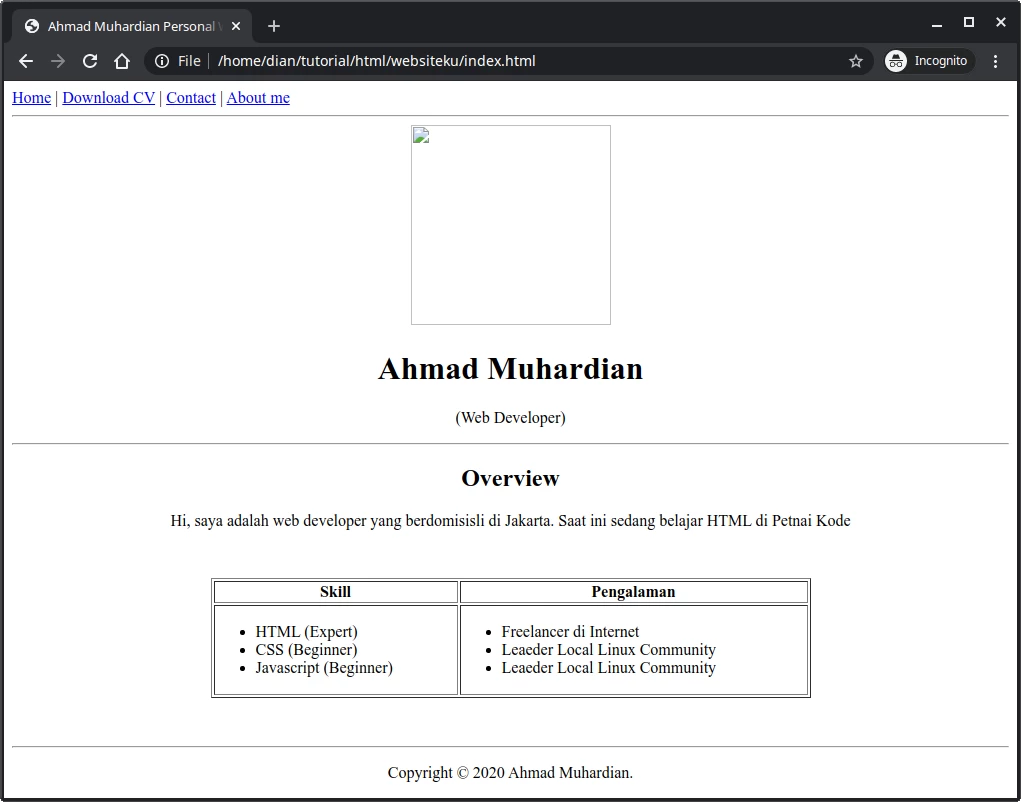Click the Ahmad Muhardian heading
1021x802 pixels.
[510, 369]
